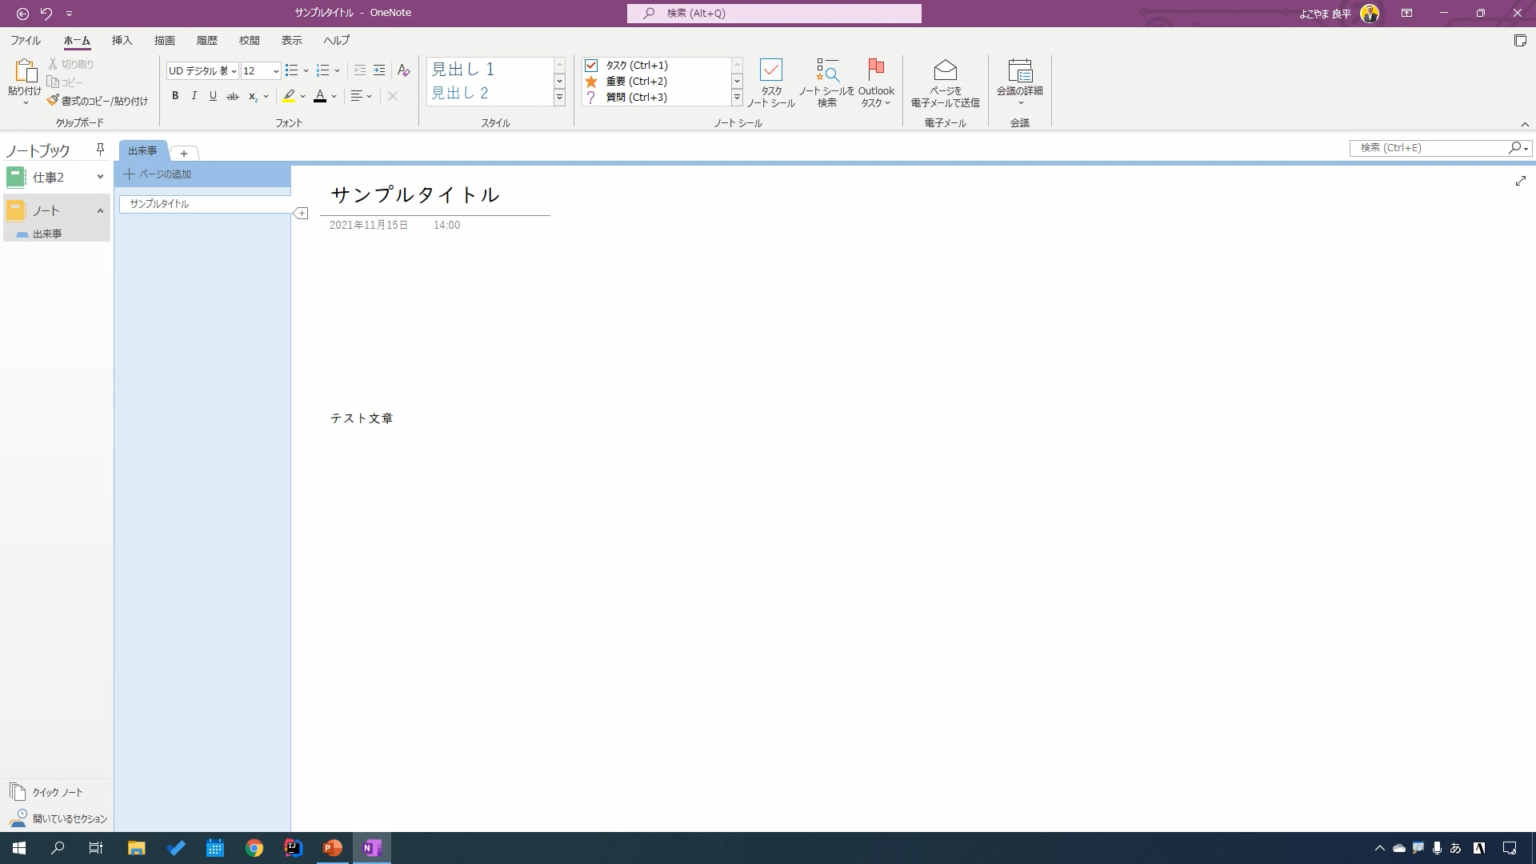
Task: Switch to the 挿入 ribbon tab
Action: pos(120,40)
